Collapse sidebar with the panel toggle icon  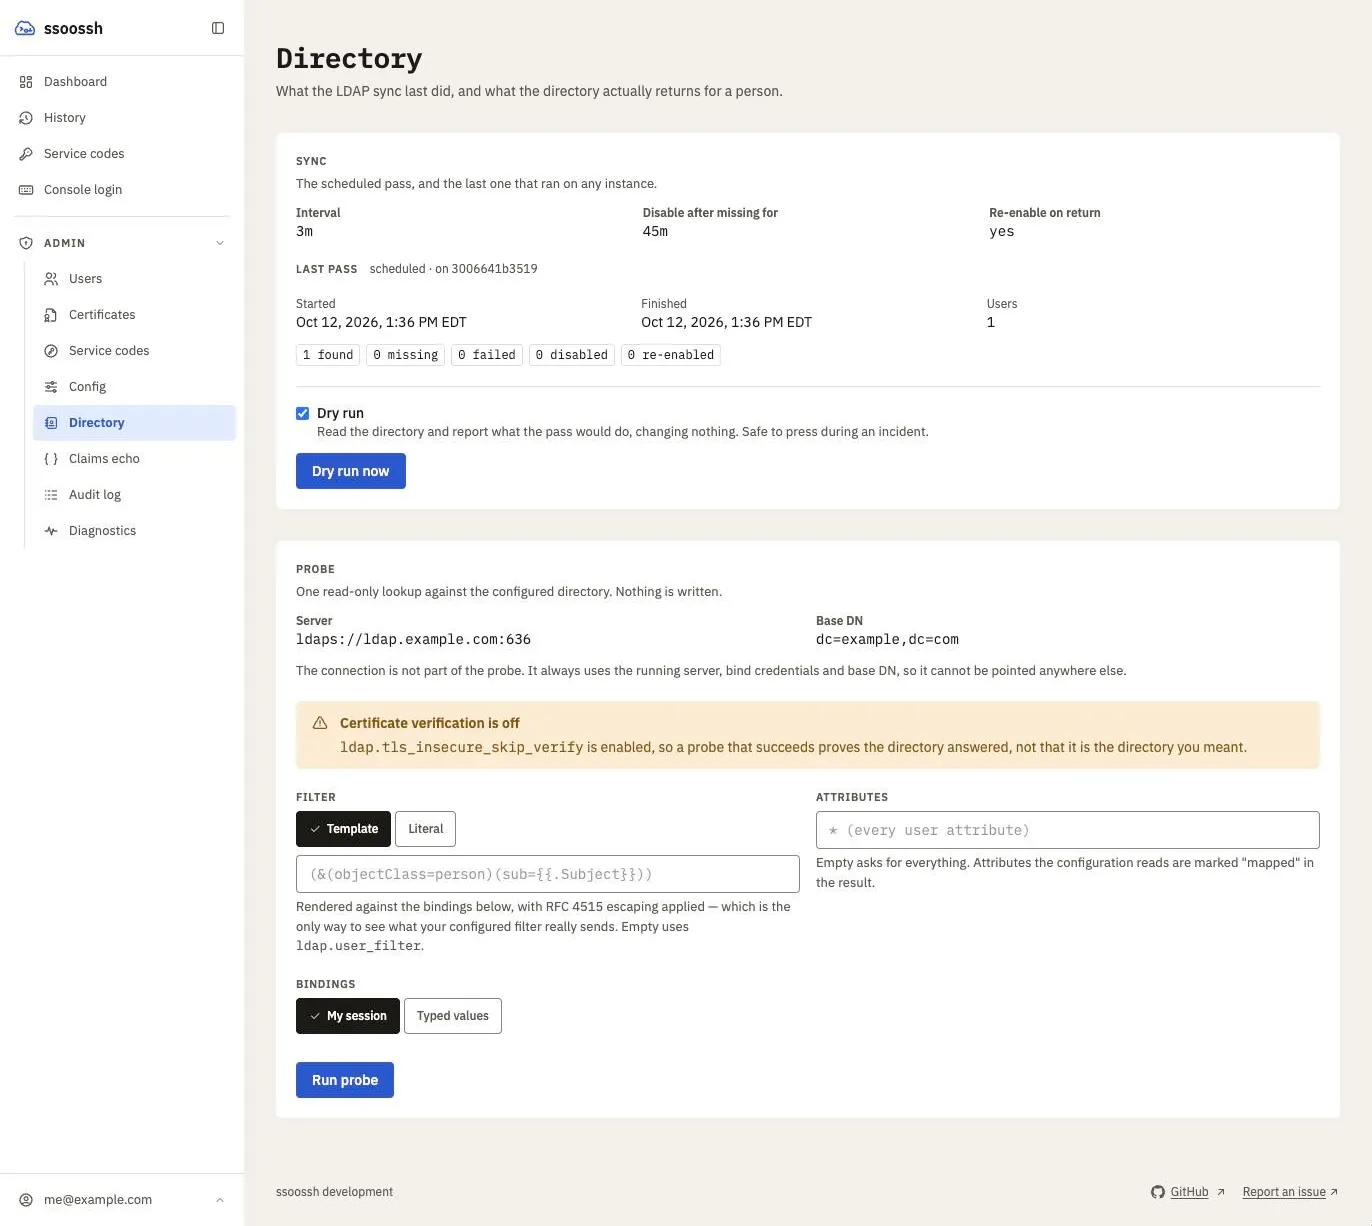(218, 28)
